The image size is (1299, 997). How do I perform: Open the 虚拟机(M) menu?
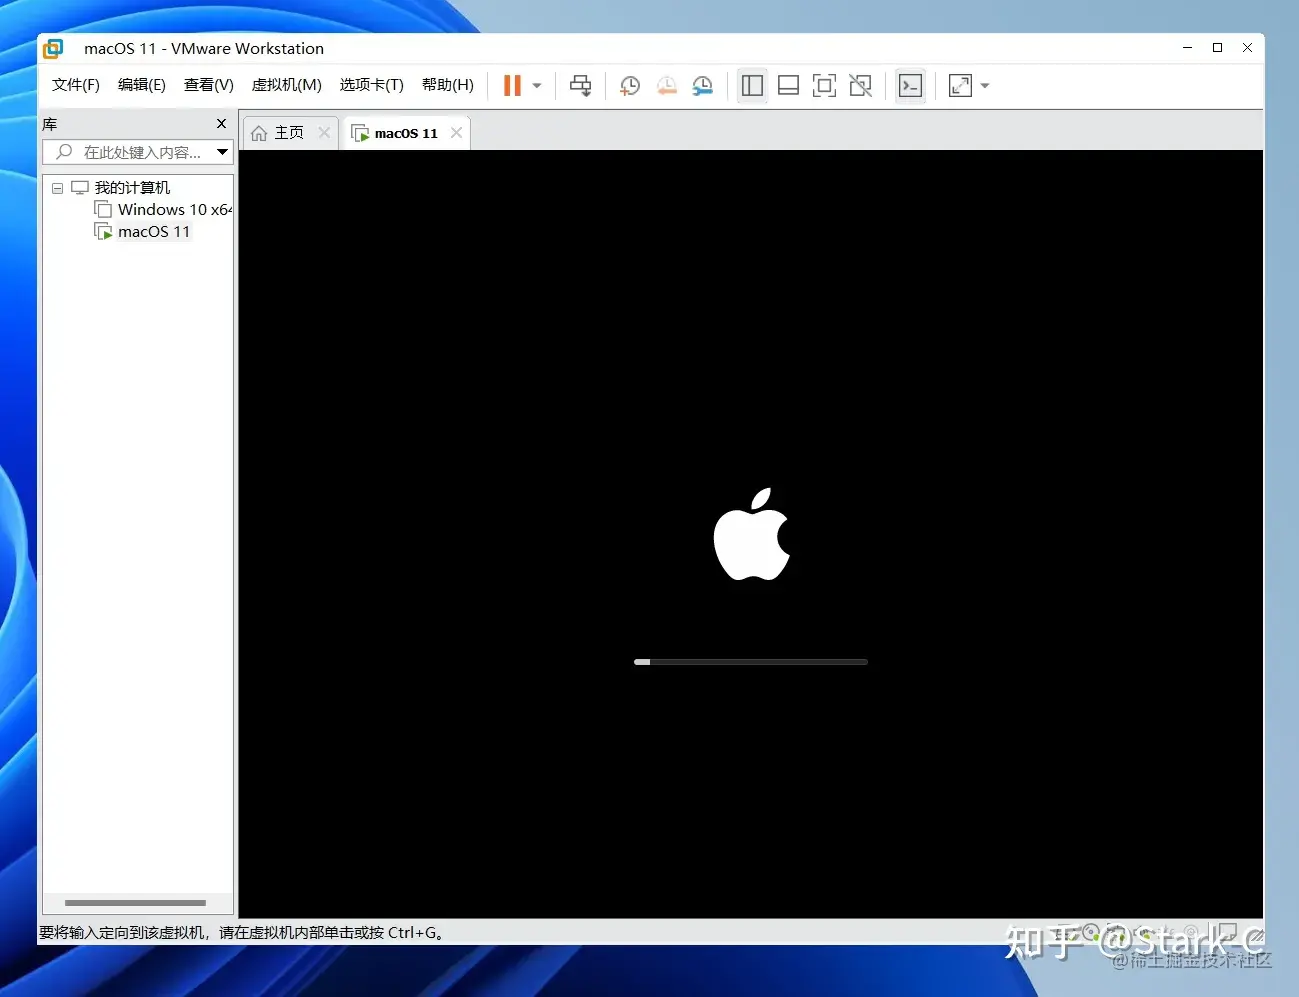click(x=287, y=85)
